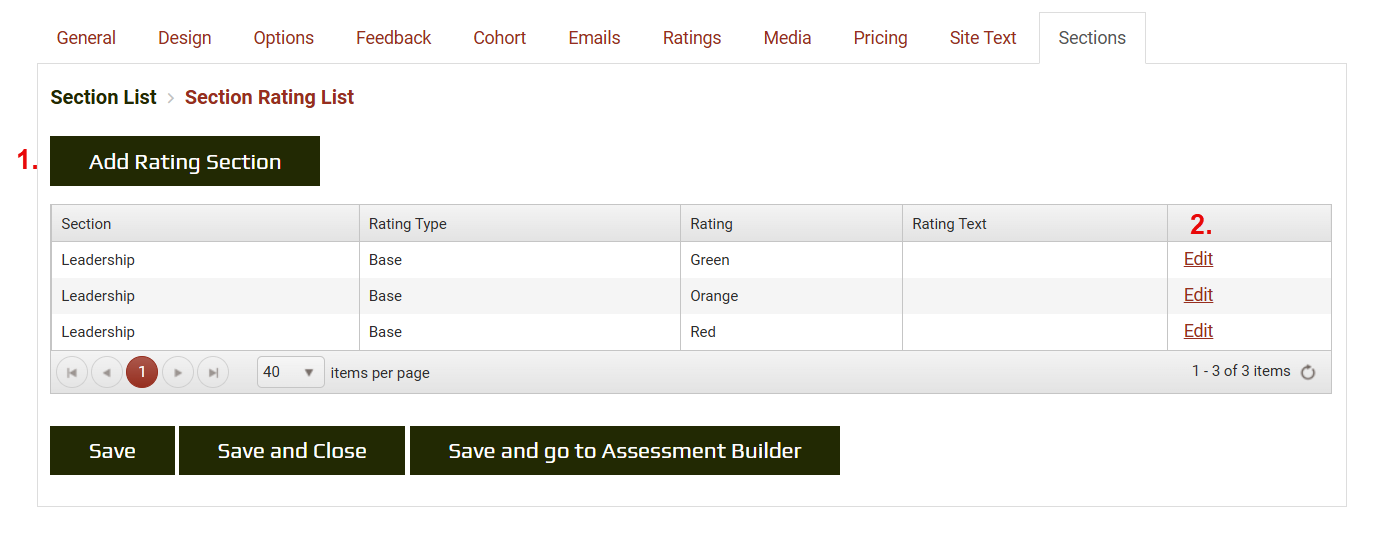Go to next page pager arrow
Viewport: 1378px width, 537px height.
point(178,372)
